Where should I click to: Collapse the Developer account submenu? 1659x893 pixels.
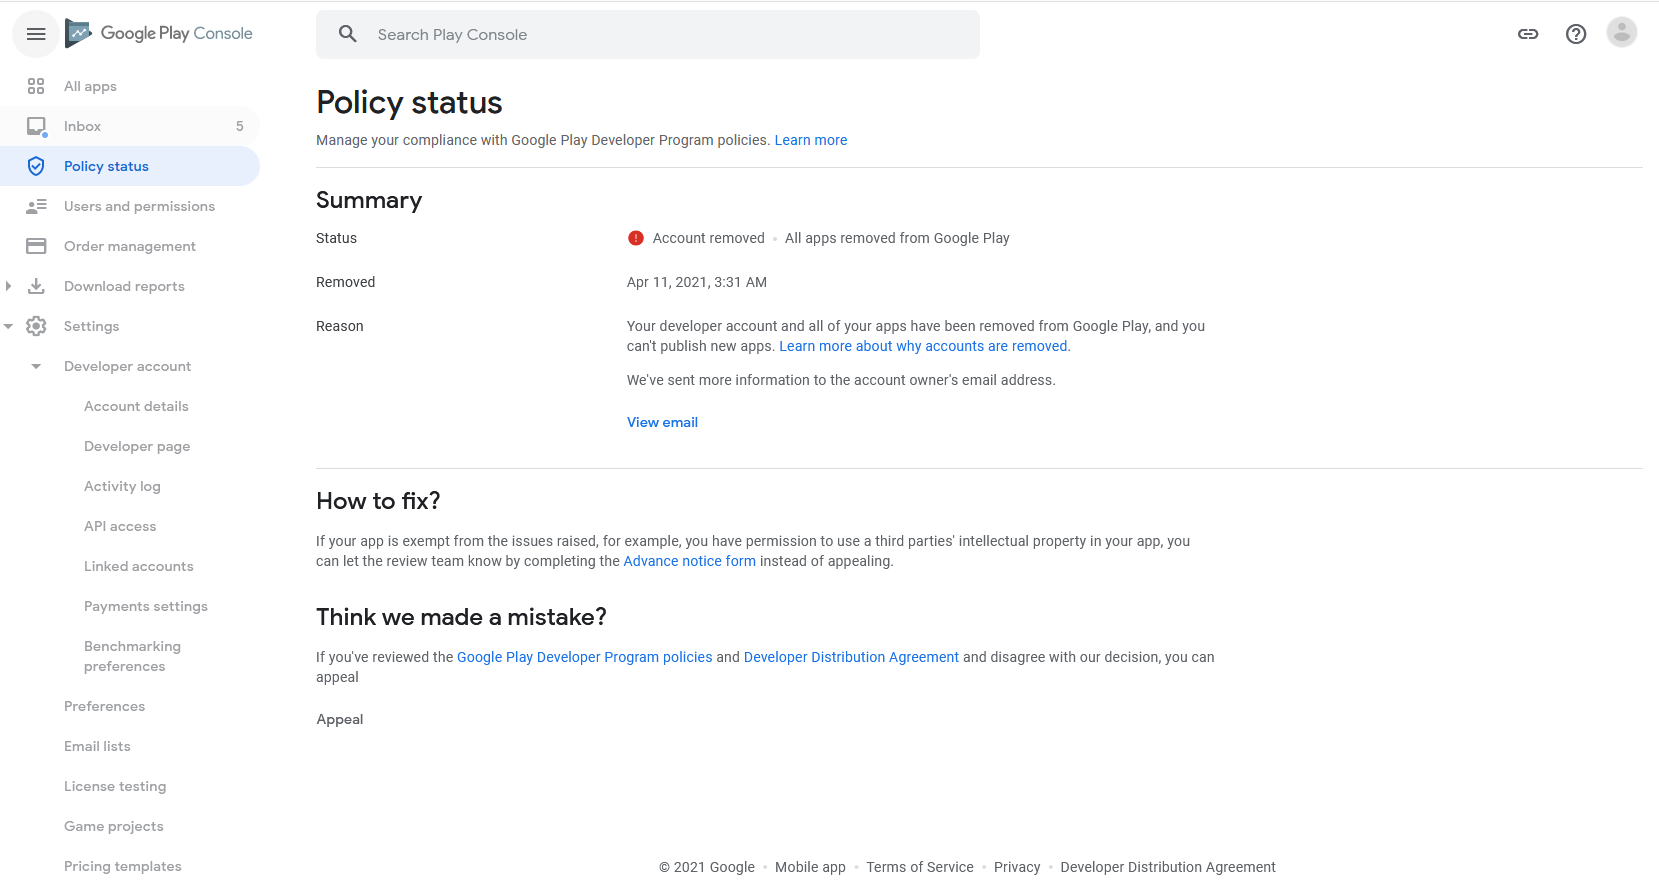tap(36, 366)
